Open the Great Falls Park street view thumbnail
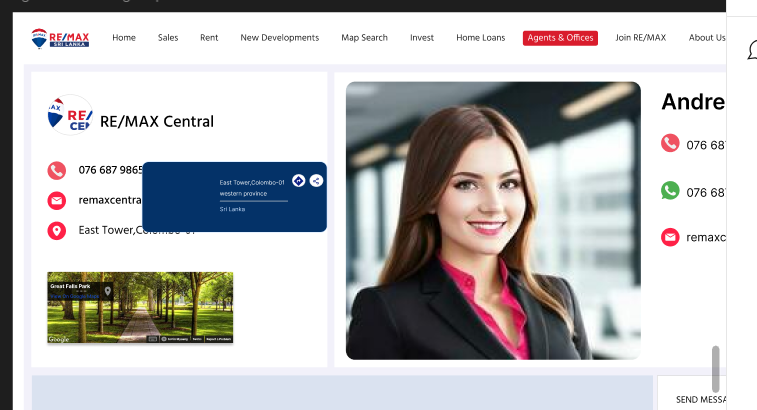The width and height of the screenshot is (757, 410). (140, 308)
